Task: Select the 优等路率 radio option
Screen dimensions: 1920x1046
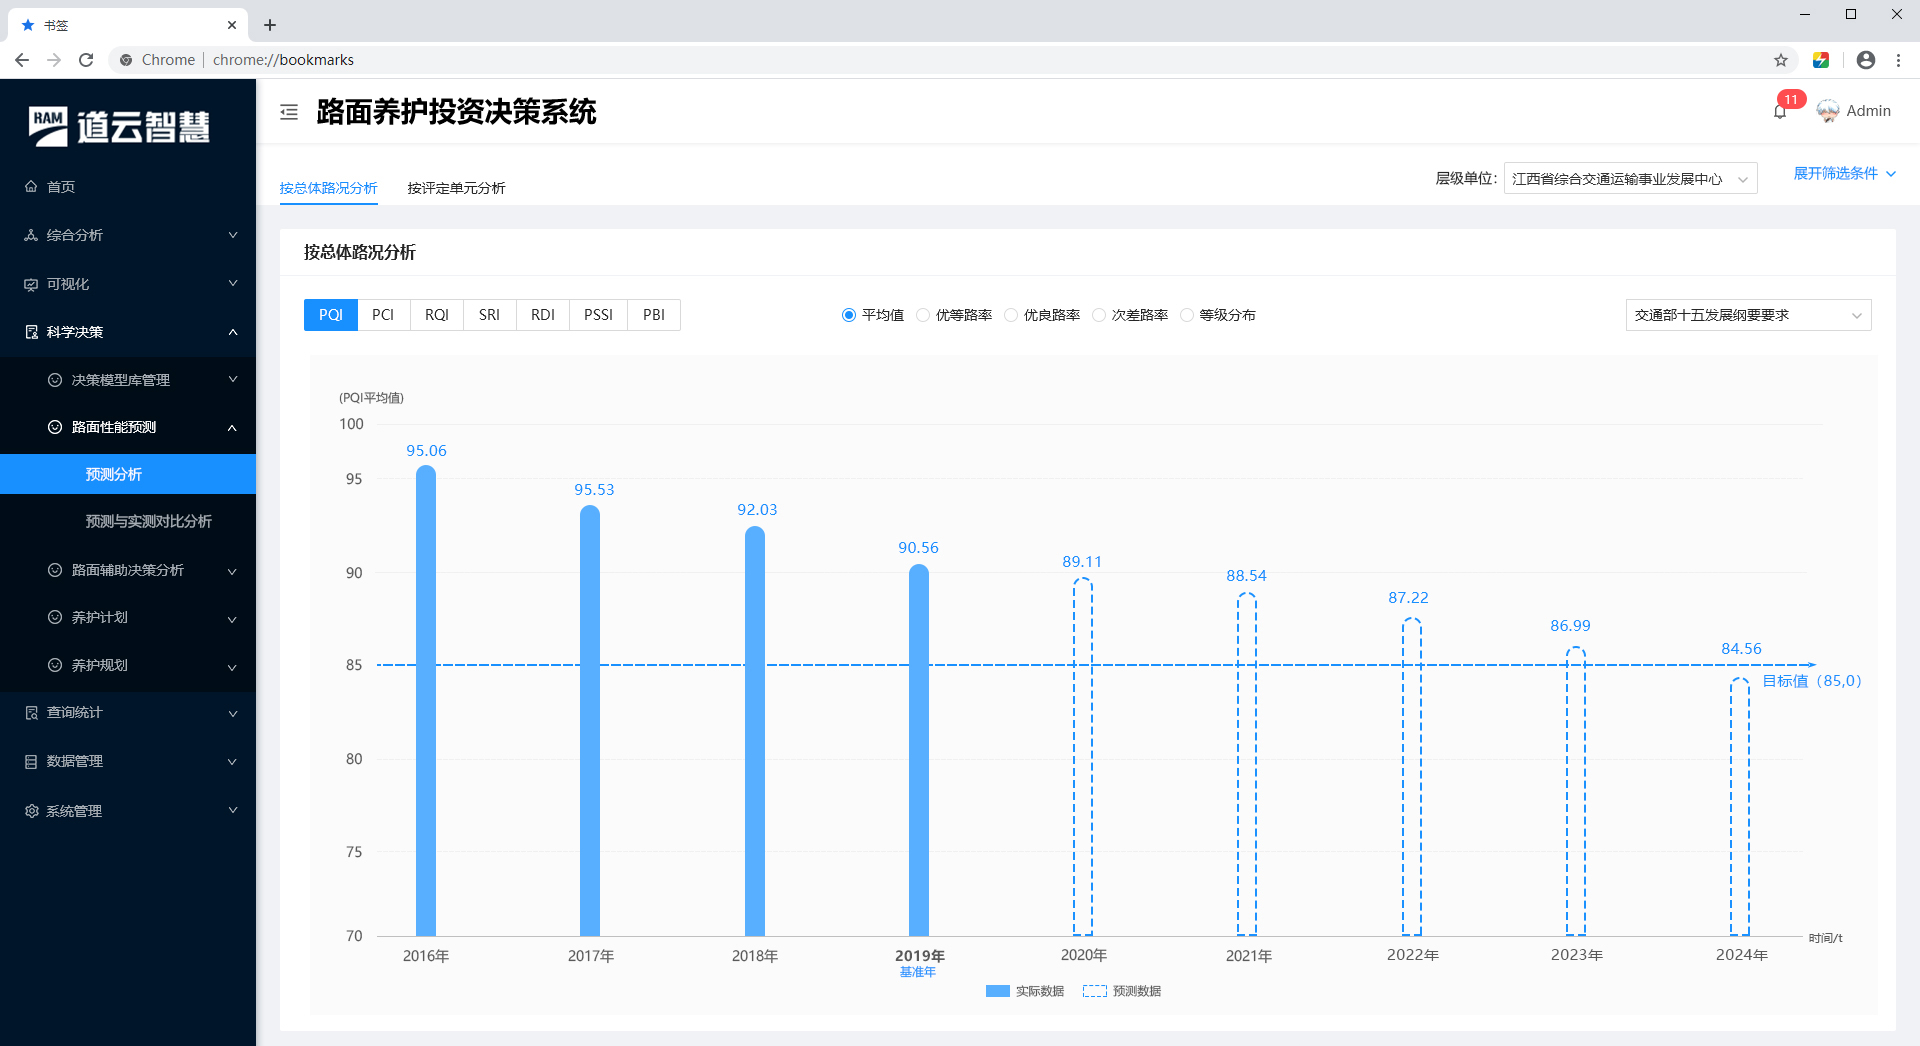Action: [x=923, y=315]
